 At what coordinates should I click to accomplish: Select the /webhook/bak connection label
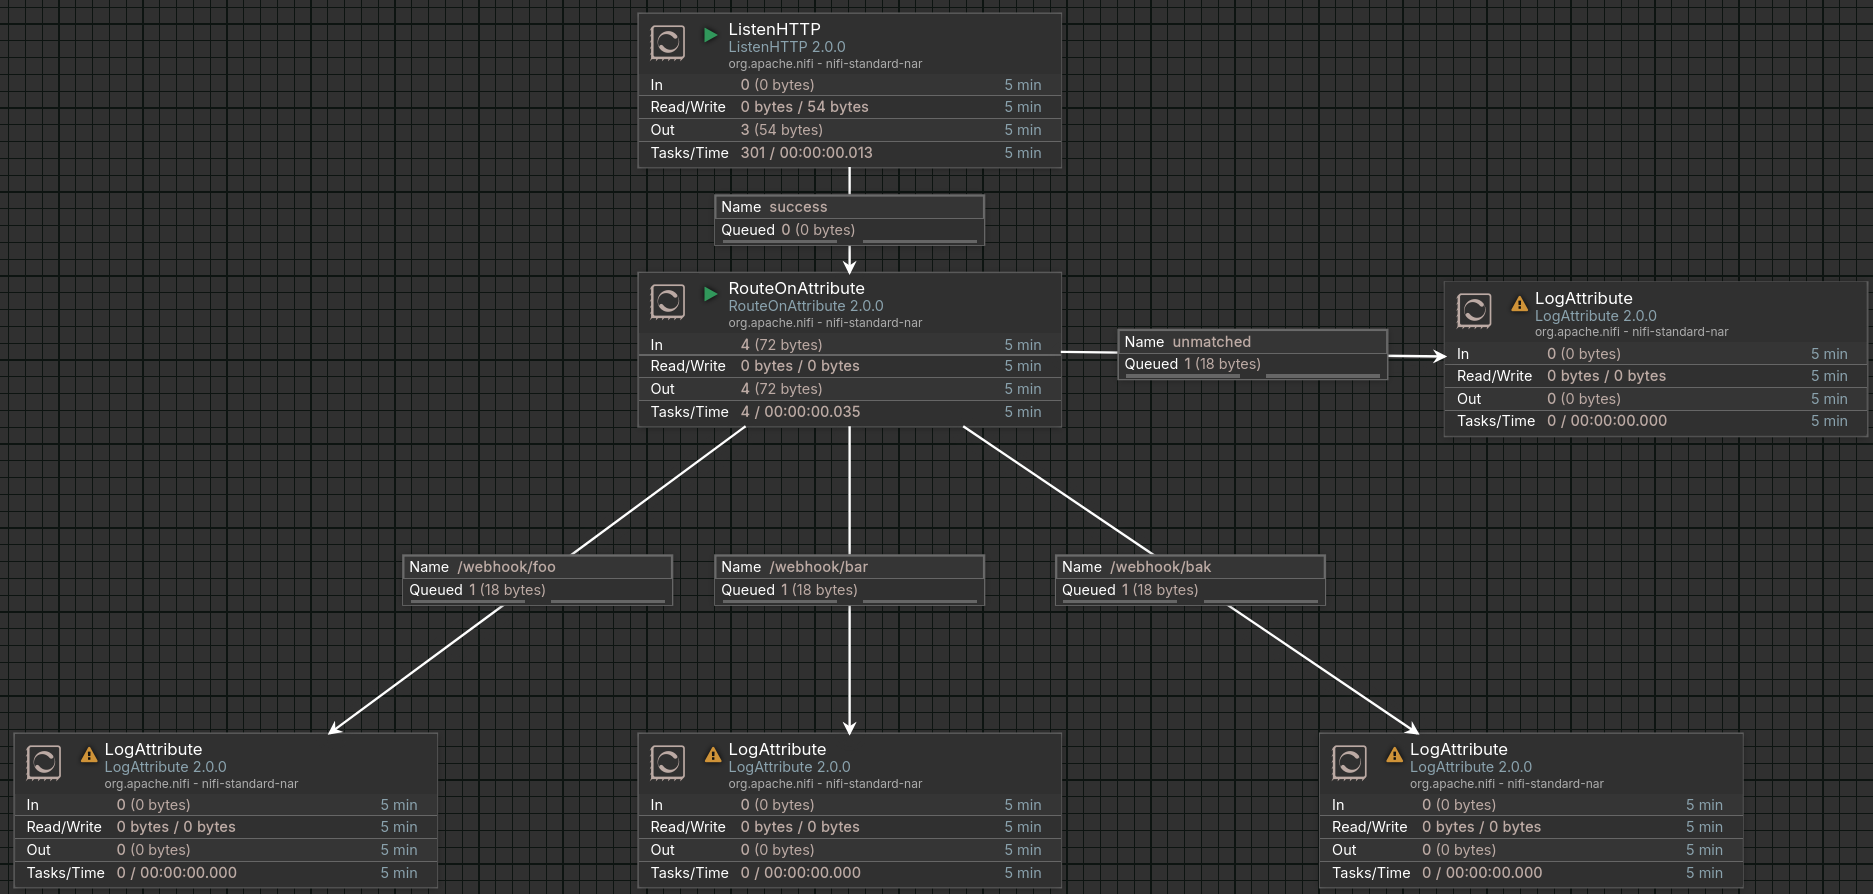tap(1190, 568)
